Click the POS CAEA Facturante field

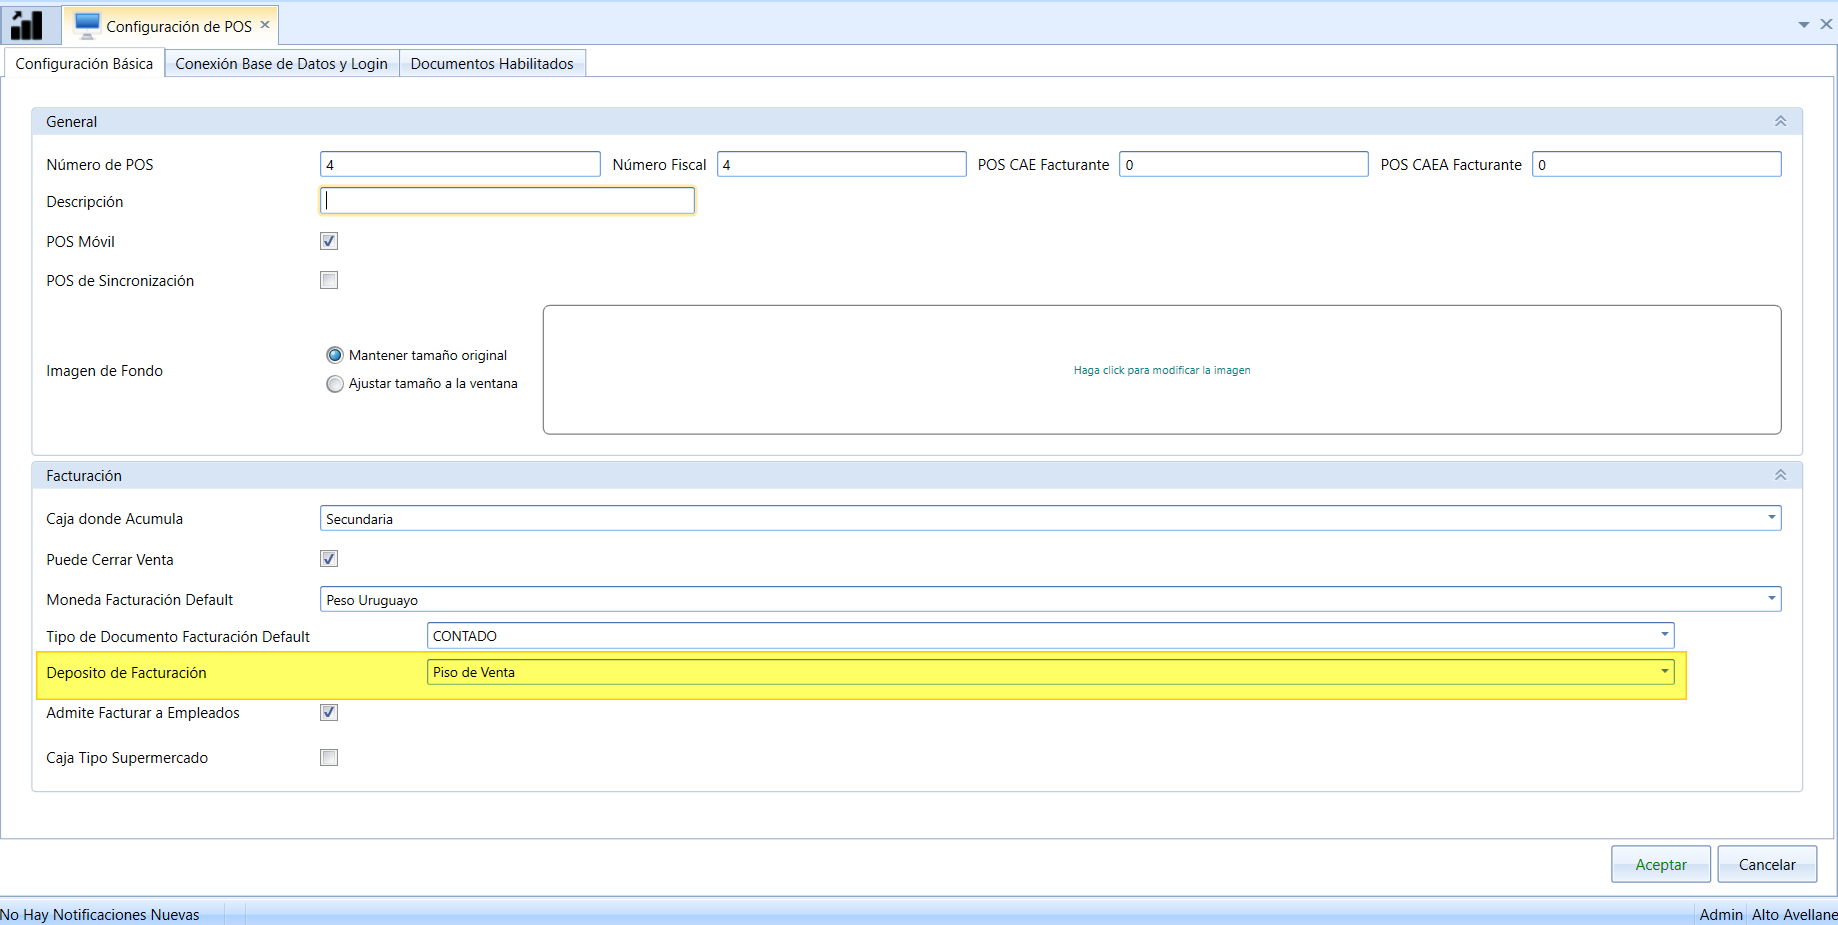coord(1656,164)
